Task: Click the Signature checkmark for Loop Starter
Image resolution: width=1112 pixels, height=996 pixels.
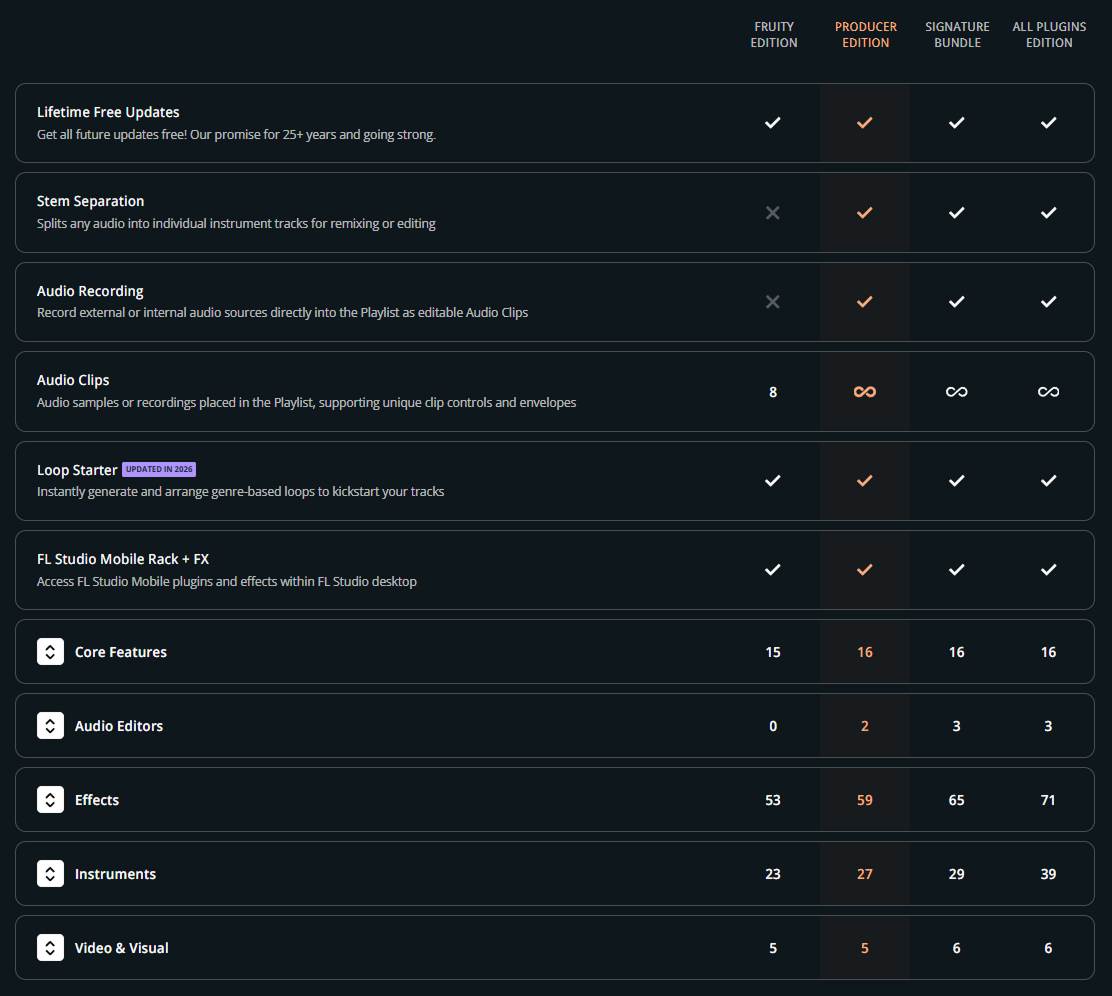Action: [x=957, y=481]
